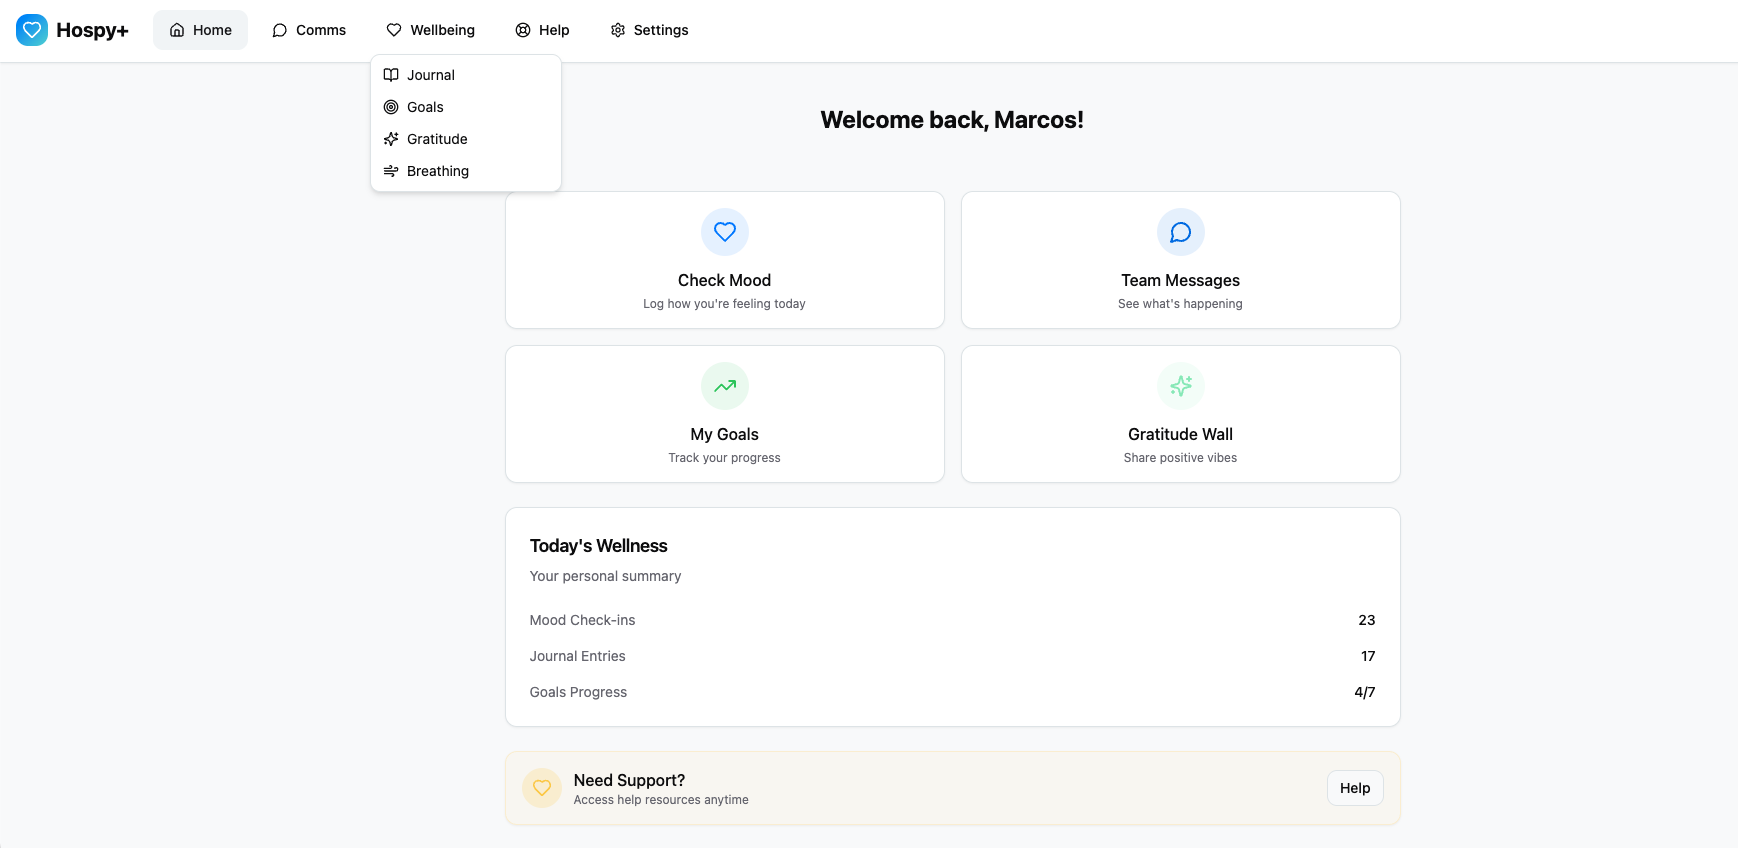Image resolution: width=1738 pixels, height=848 pixels.
Task: Click the green trending arrow icon on My Goals
Action: click(x=725, y=386)
